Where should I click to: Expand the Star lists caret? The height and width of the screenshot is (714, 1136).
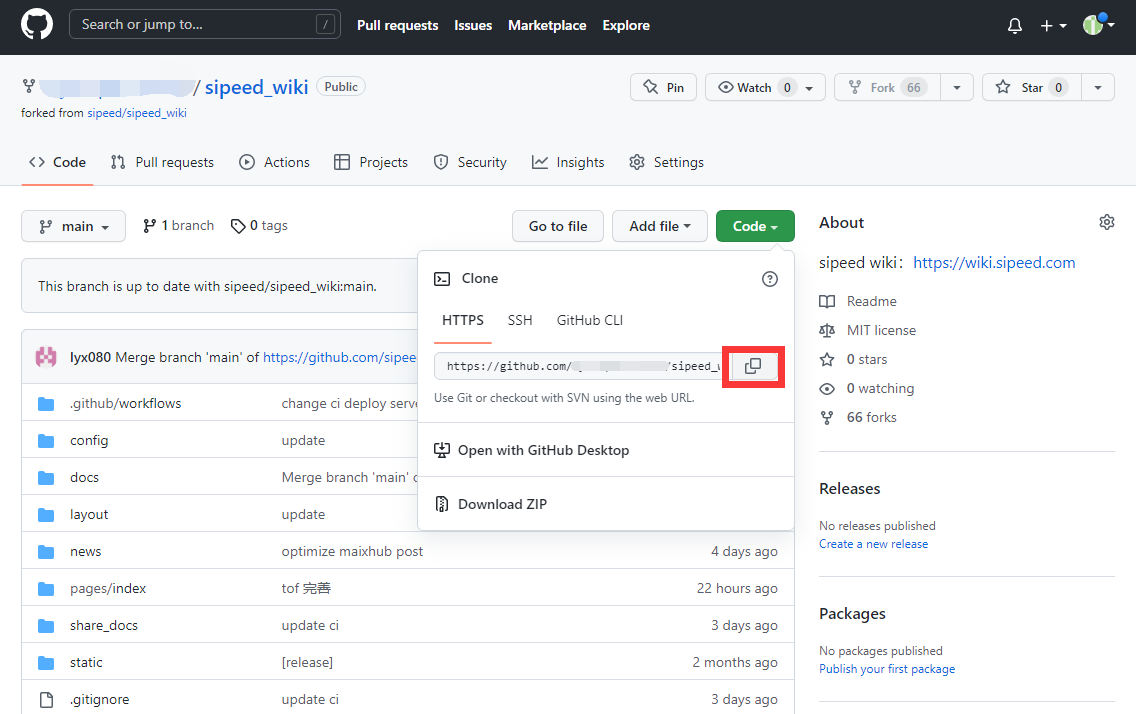[1098, 88]
